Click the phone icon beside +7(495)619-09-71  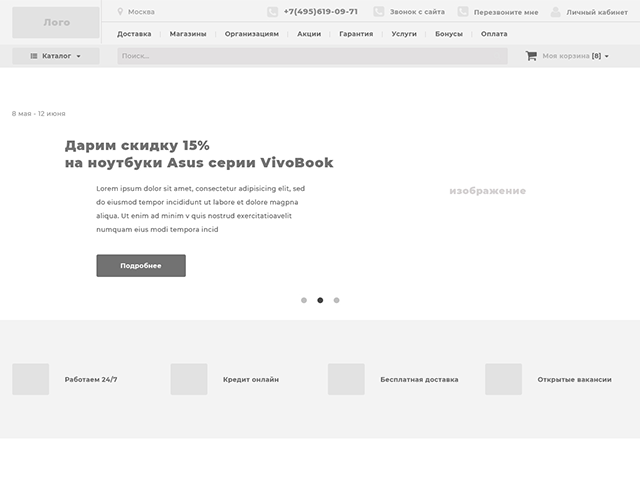pyautogui.click(x=272, y=12)
